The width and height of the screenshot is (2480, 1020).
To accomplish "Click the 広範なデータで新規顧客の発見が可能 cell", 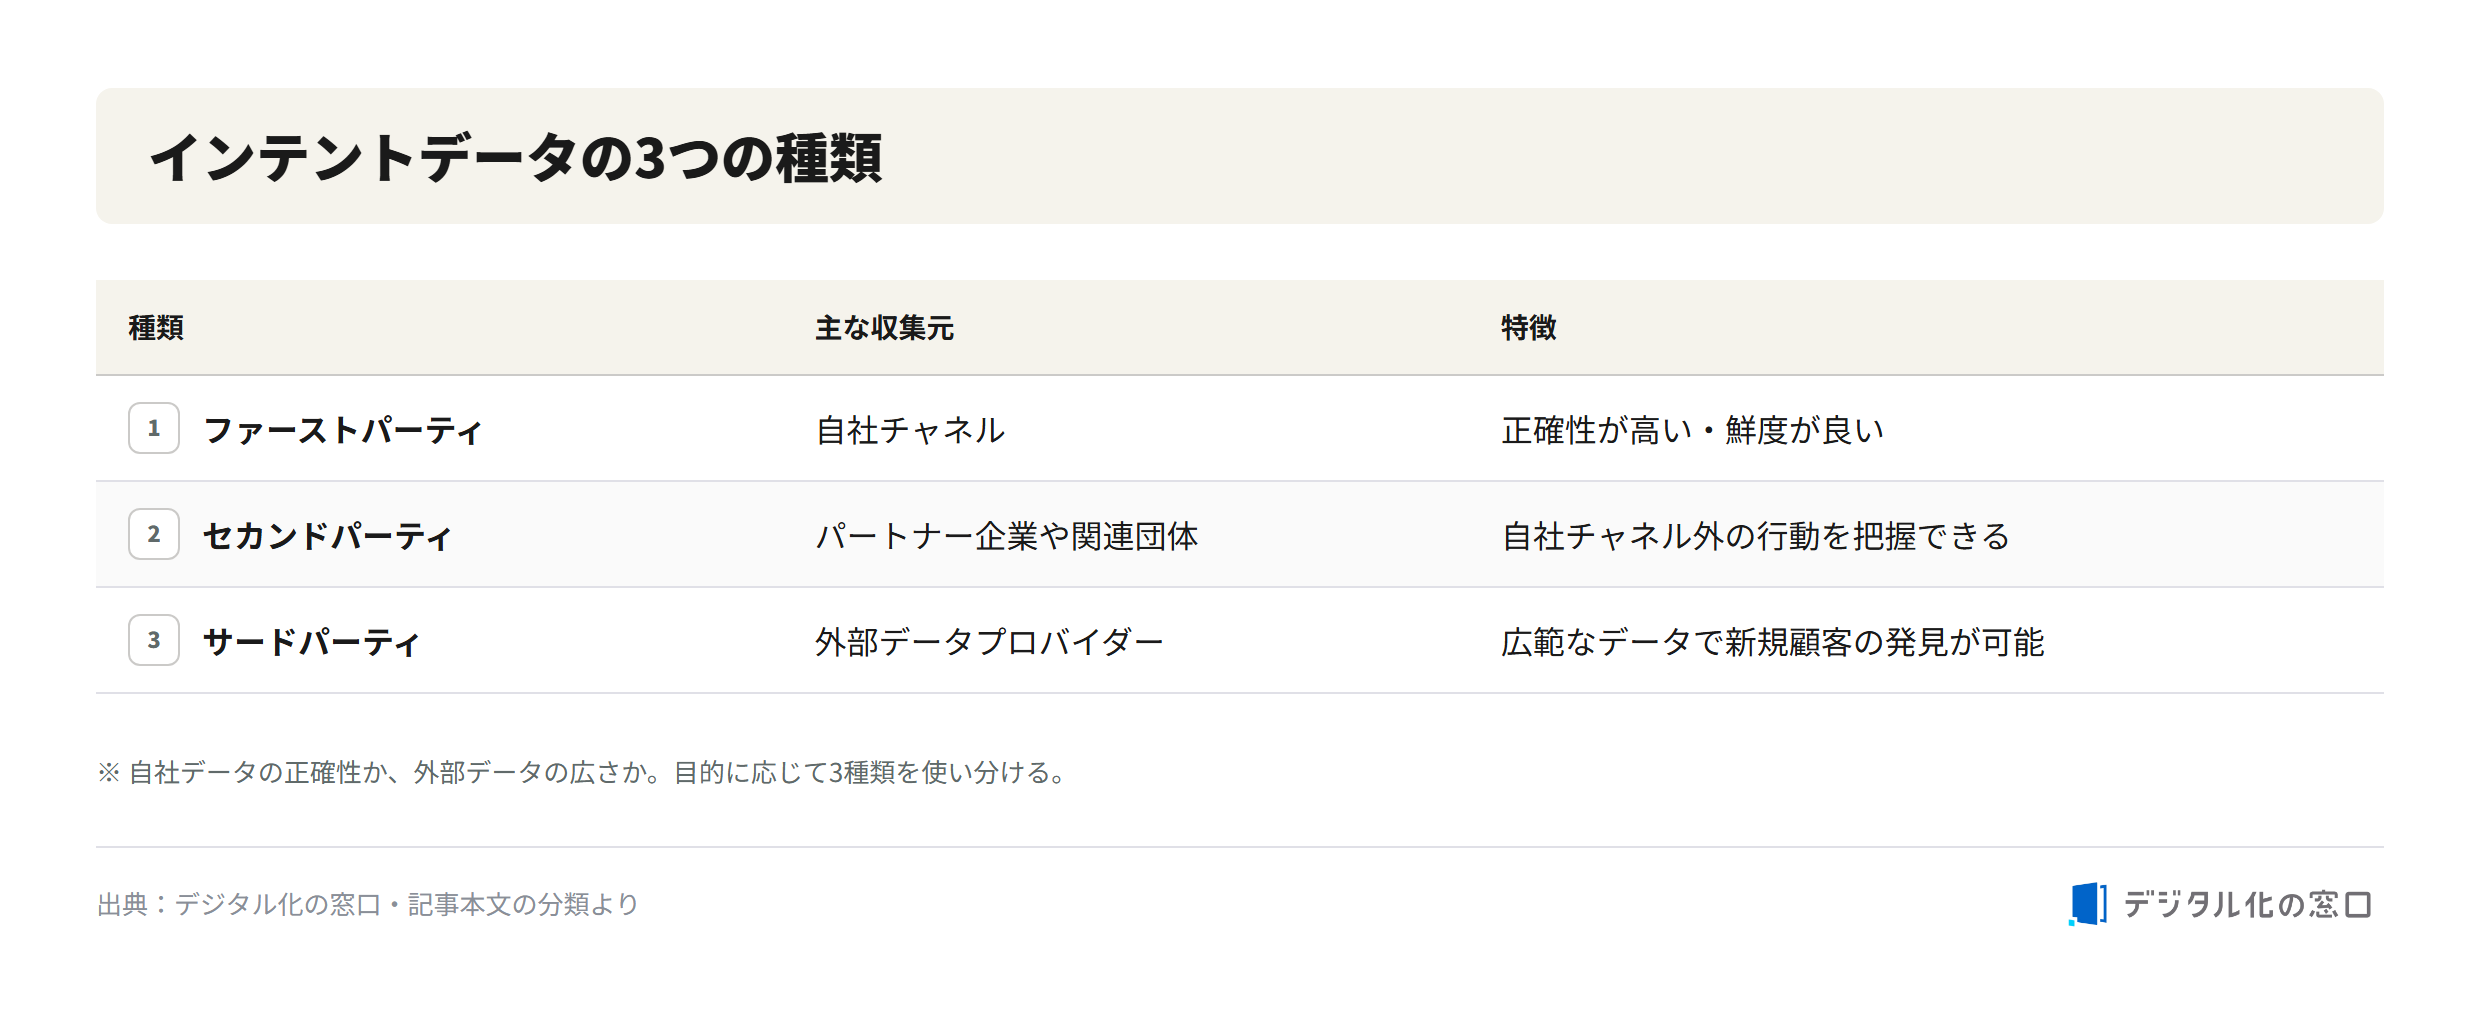I will pos(1772,642).
